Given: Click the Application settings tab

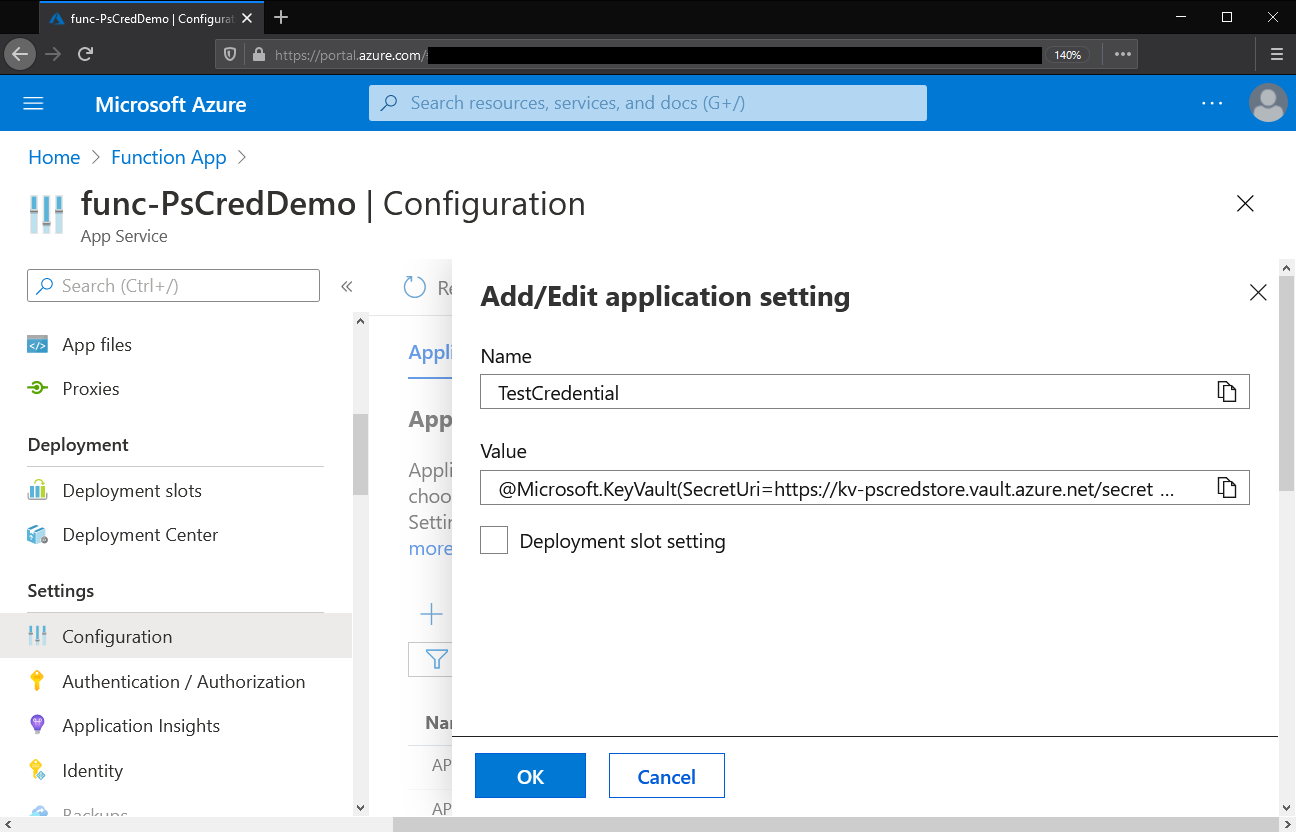Looking at the screenshot, I should point(431,353).
